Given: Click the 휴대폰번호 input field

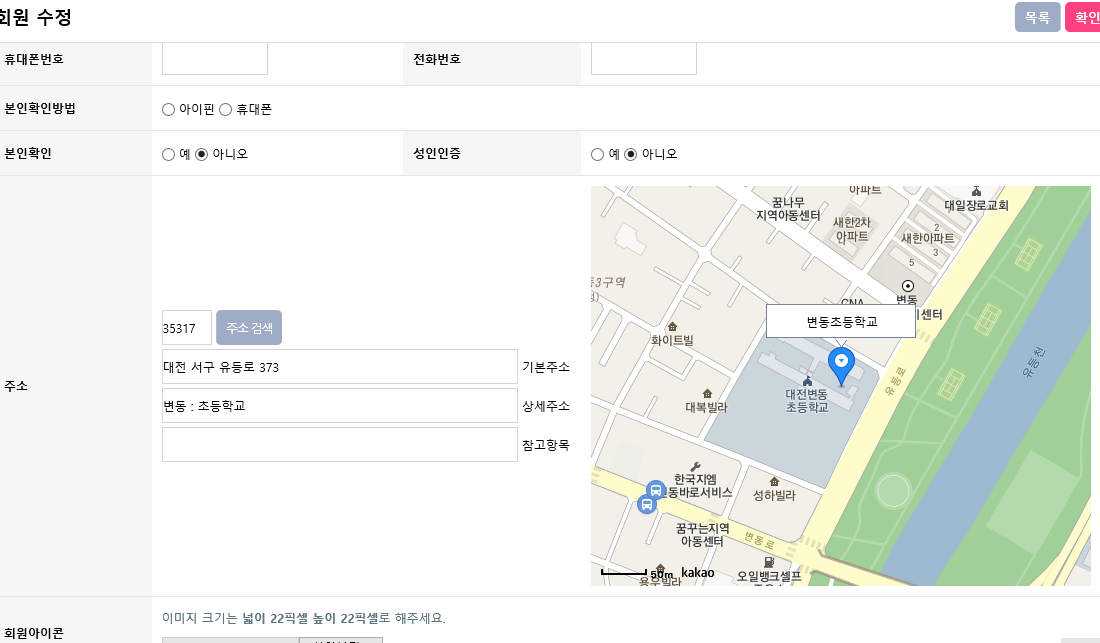Looking at the screenshot, I should point(215,59).
